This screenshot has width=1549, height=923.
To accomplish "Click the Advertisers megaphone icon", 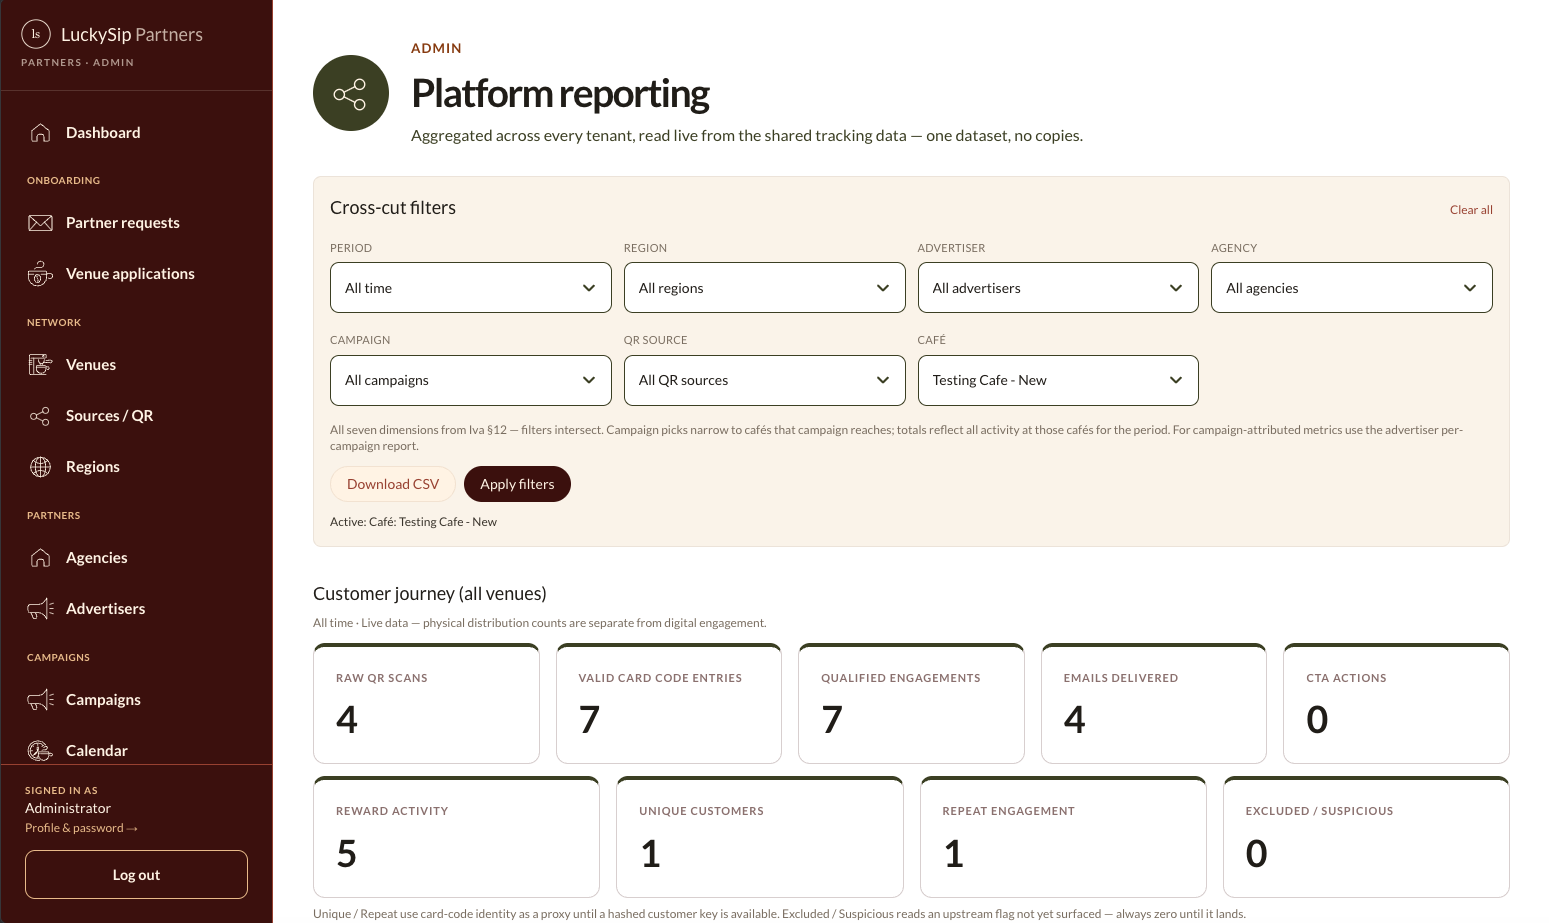I will pos(40,609).
